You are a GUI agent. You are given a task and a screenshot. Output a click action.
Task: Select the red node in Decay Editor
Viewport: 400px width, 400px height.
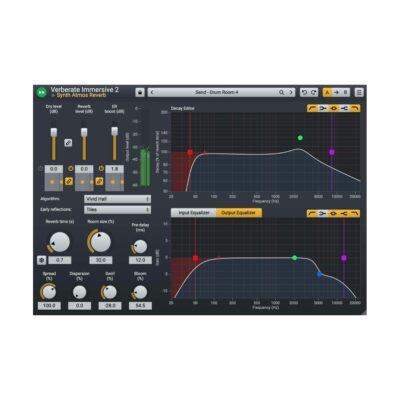click(190, 152)
